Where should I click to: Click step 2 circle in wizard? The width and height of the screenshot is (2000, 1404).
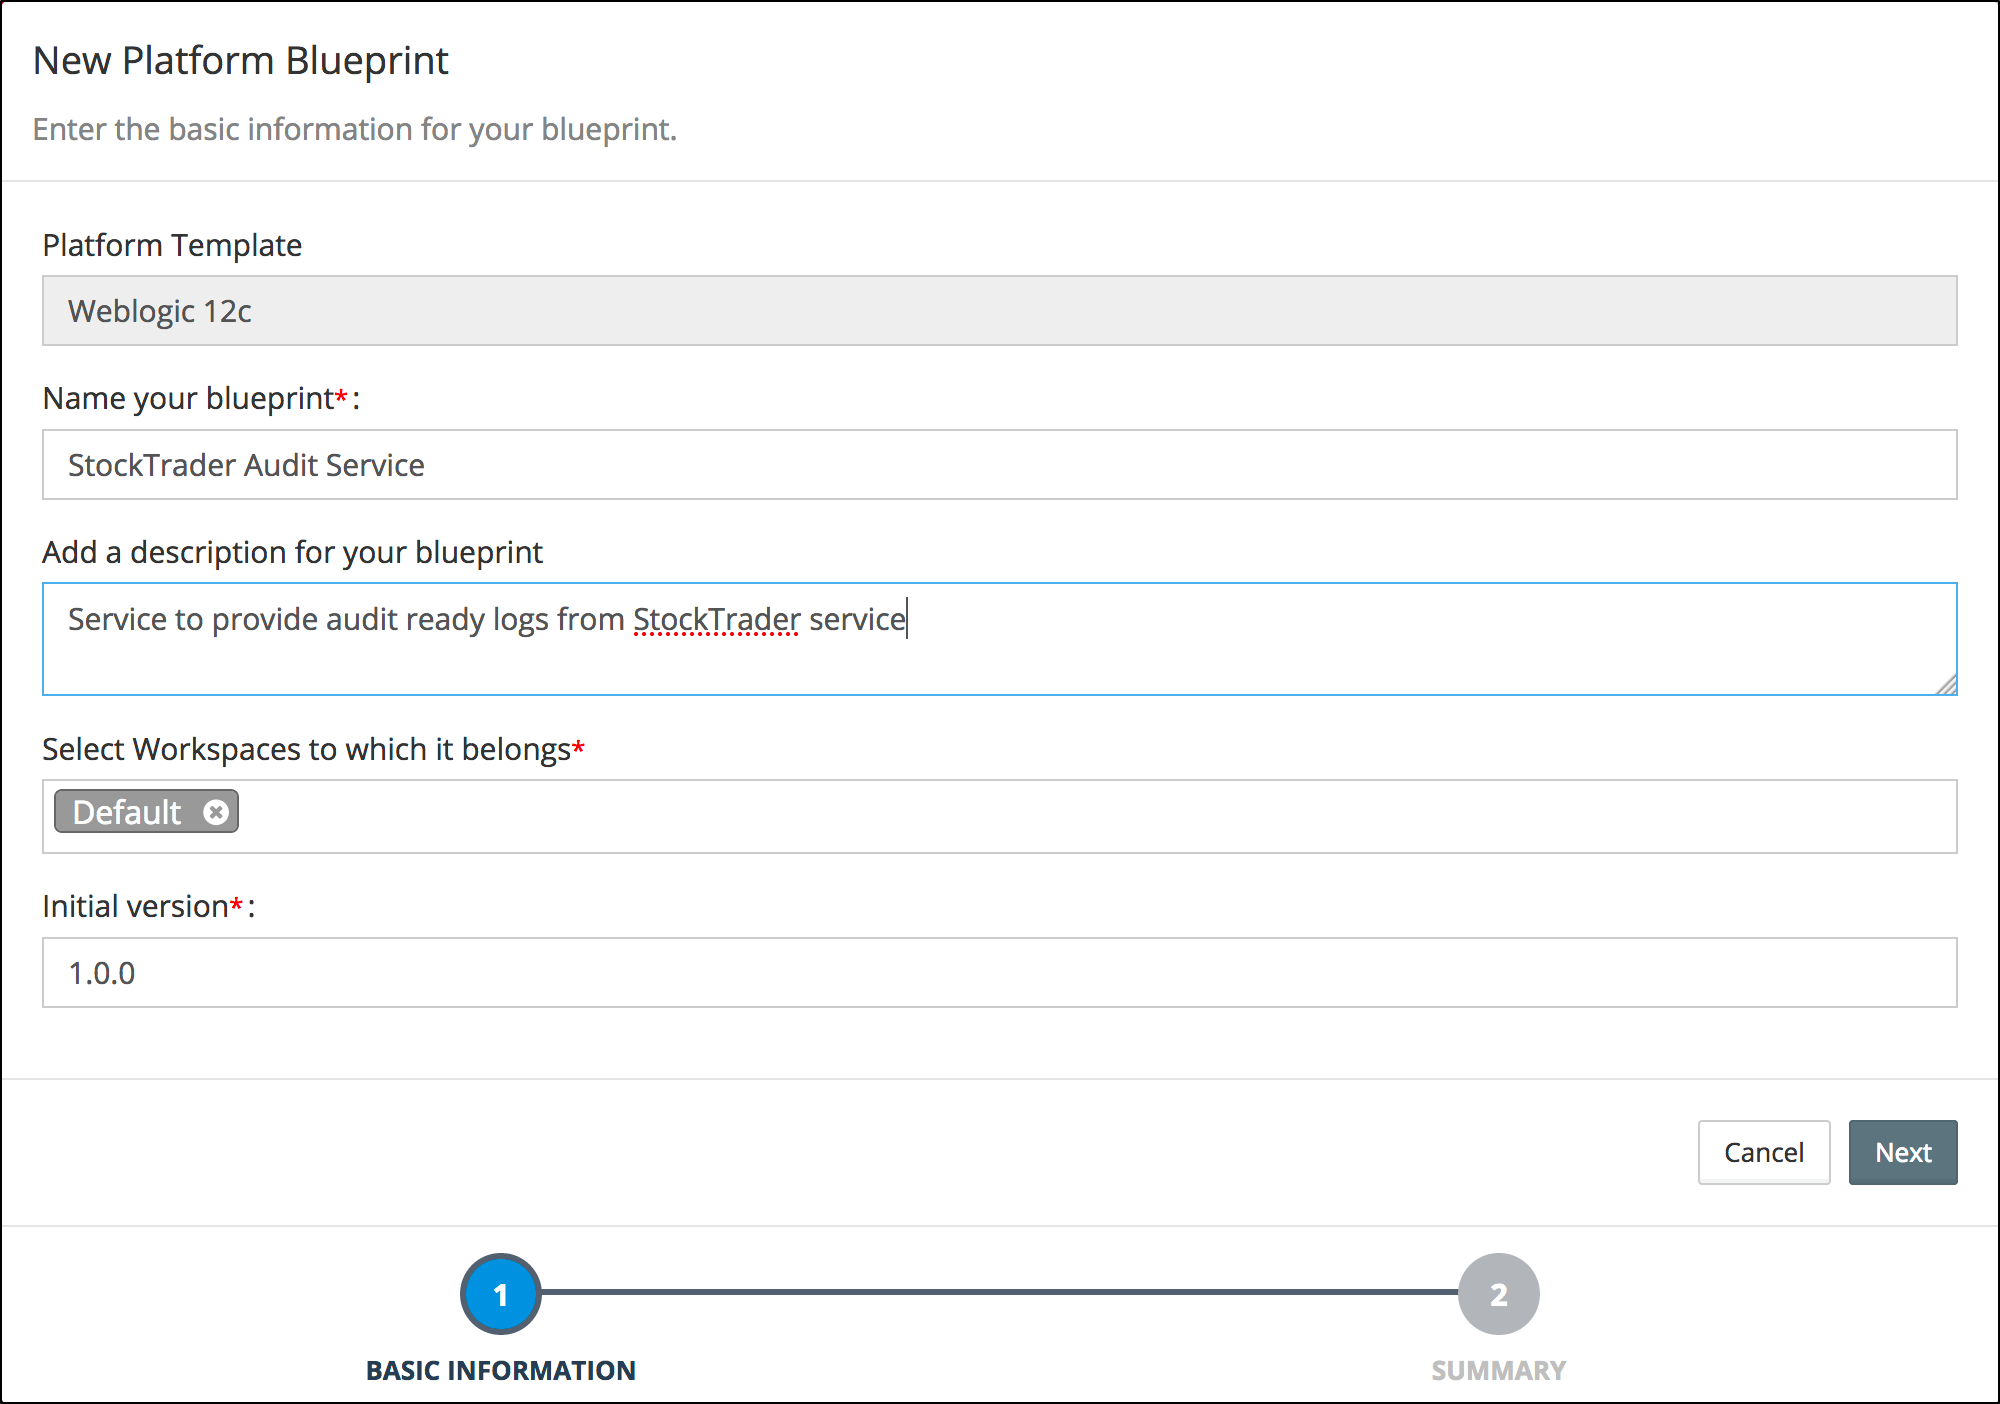point(1498,1294)
